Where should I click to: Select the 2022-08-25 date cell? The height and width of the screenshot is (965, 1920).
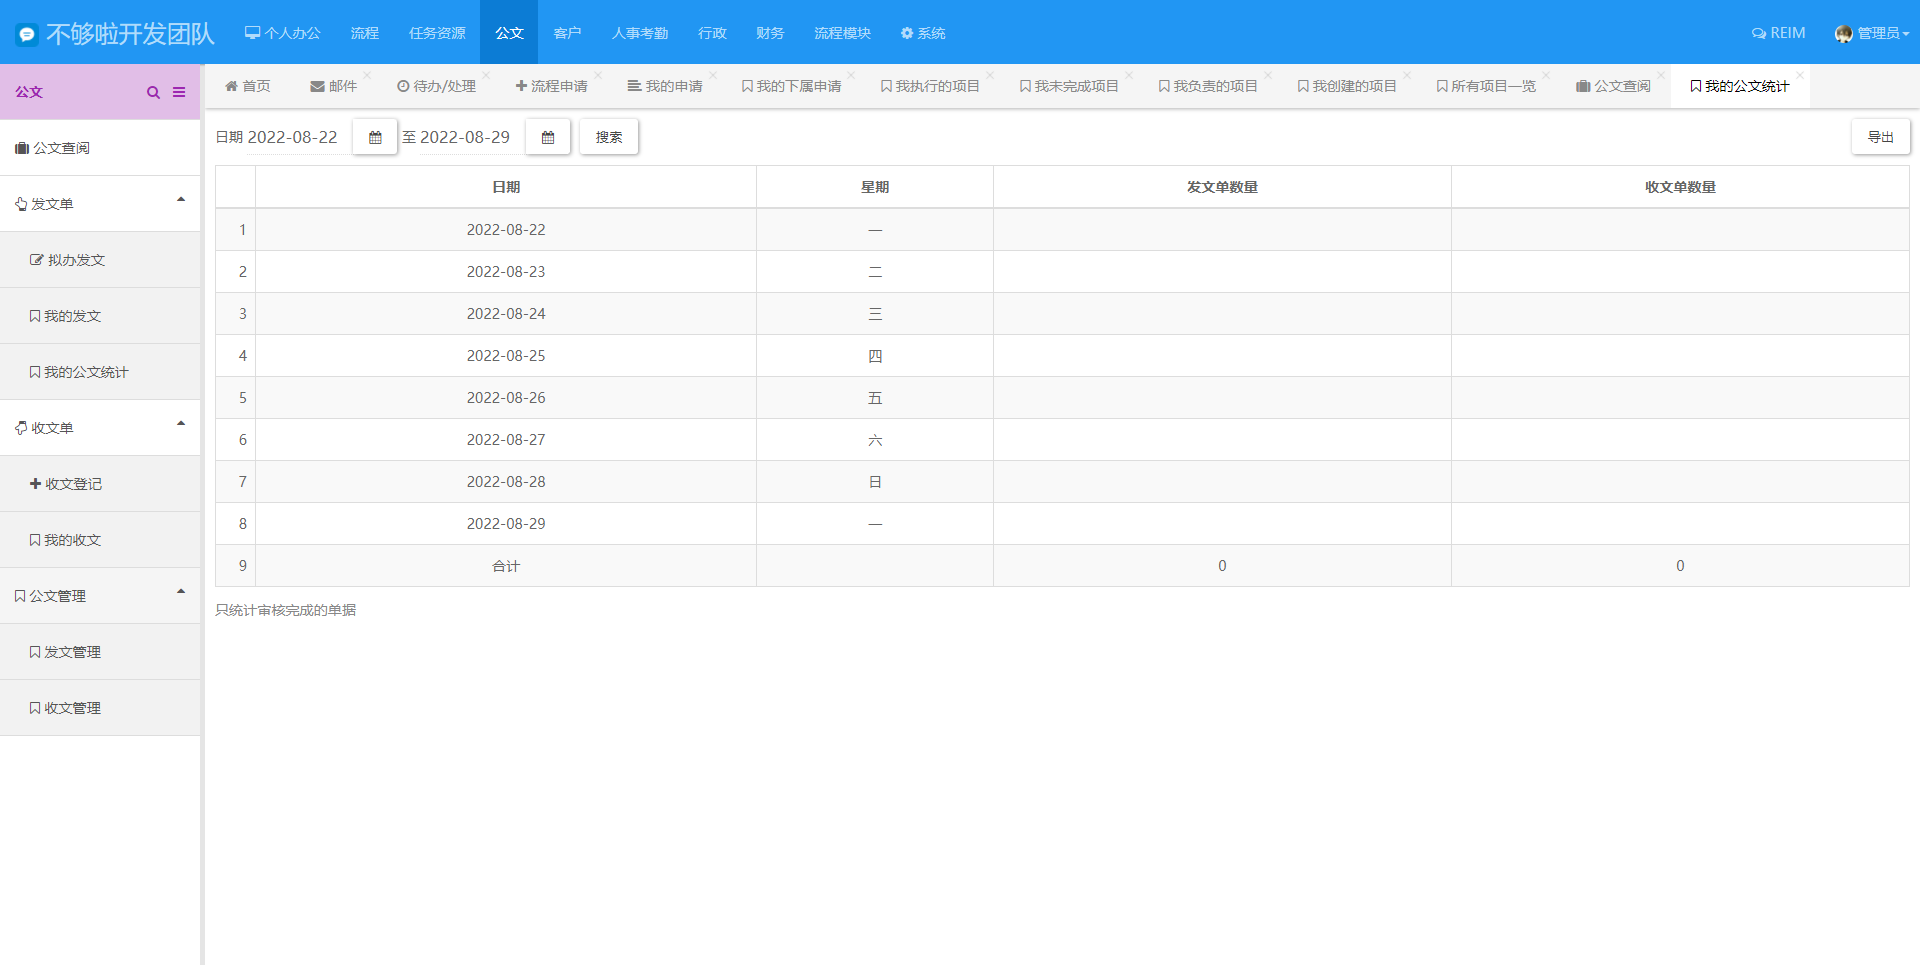[506, 356]
